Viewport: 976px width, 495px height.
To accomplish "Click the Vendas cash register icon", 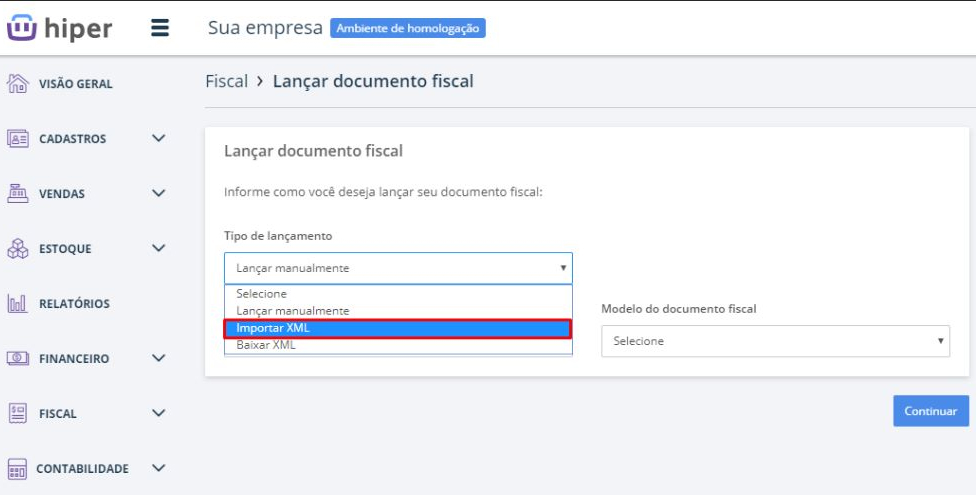I will [x=17, y=193].
